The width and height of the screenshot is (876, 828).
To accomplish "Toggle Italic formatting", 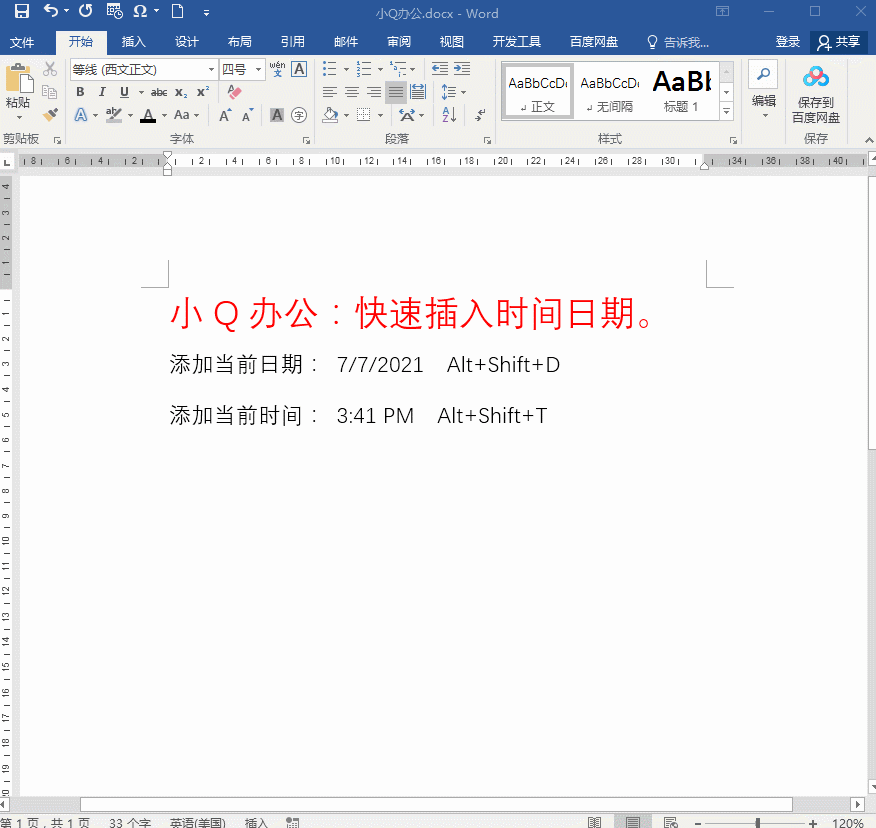I will click(x=102, y=92).
